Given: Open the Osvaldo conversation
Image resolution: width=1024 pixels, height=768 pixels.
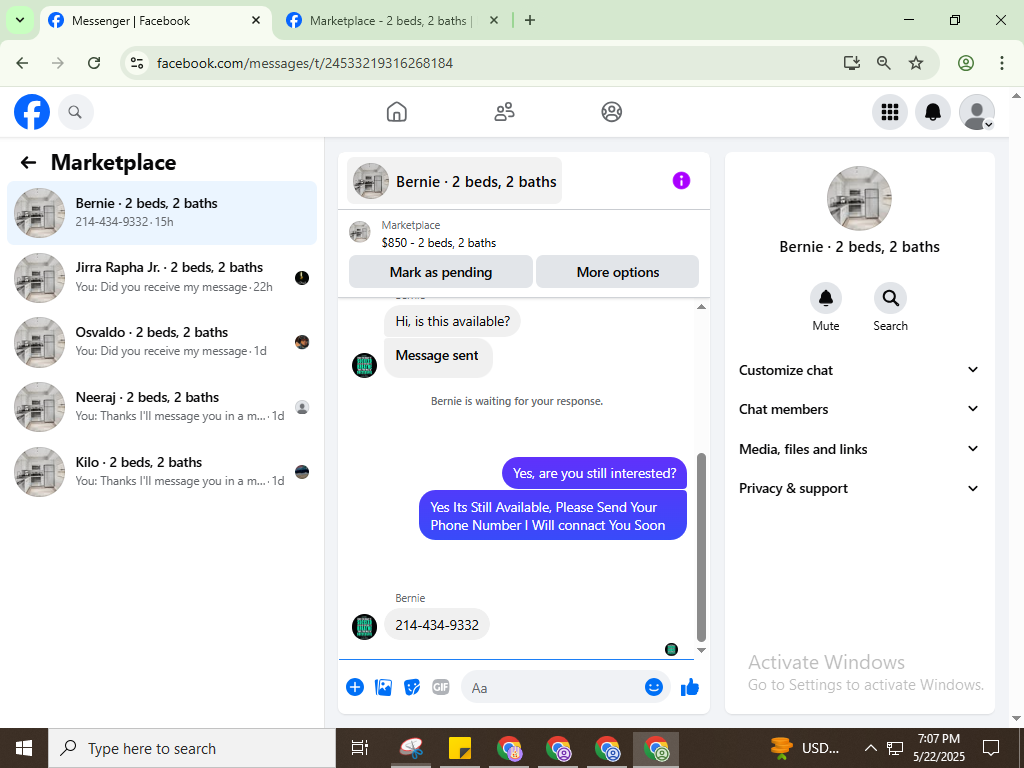Looking at the screenshot, I should click(x=162, y=342).
